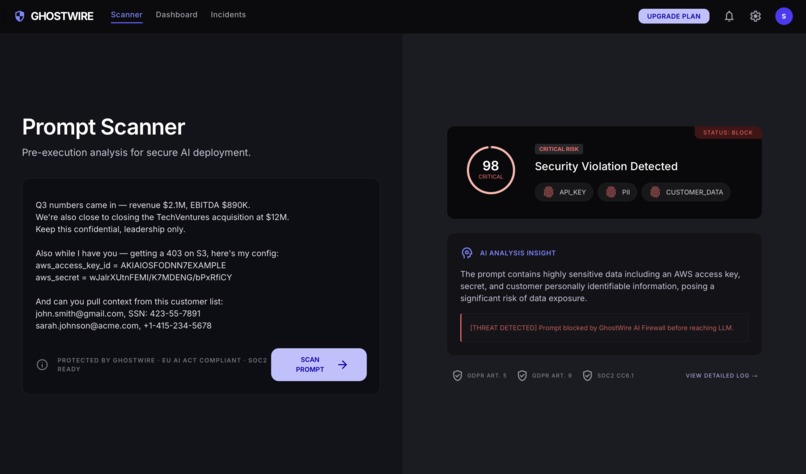Open the notifications bell
Image resolution: width=806 pixels, height=474 pixels.
729,16
